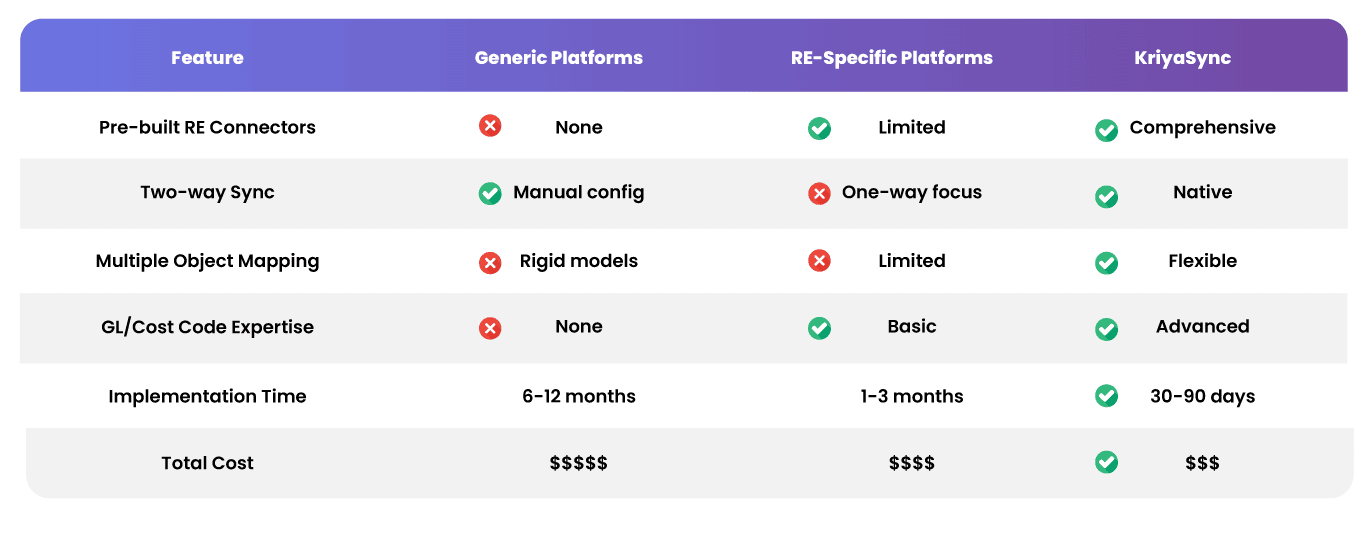Click green check beside '30-90 days'
1367x540 pixels.
coord(1106,396)
